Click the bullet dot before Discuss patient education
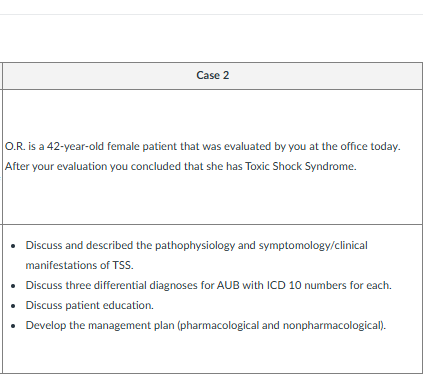423x386 pixels. [13, 306]
